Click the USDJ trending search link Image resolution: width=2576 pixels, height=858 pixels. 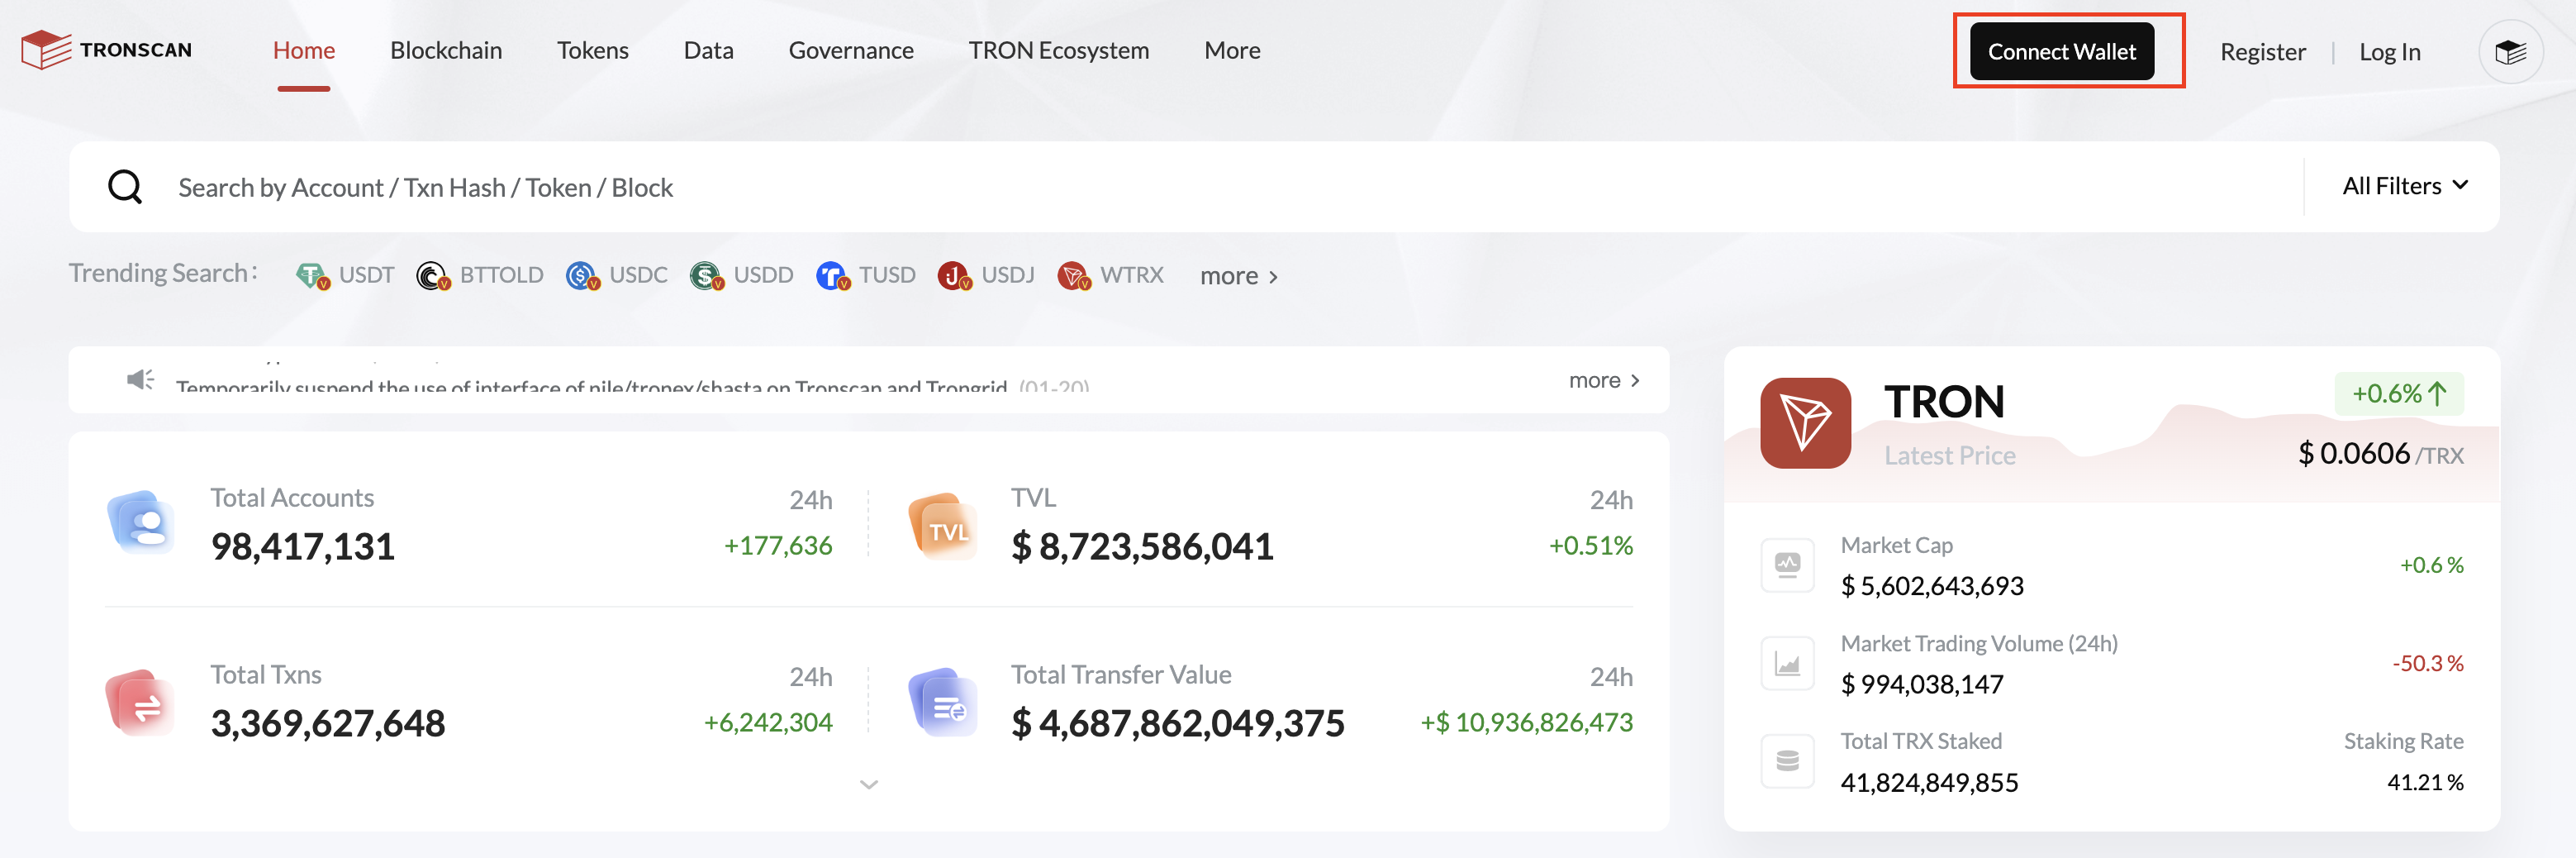[1008, 275]
